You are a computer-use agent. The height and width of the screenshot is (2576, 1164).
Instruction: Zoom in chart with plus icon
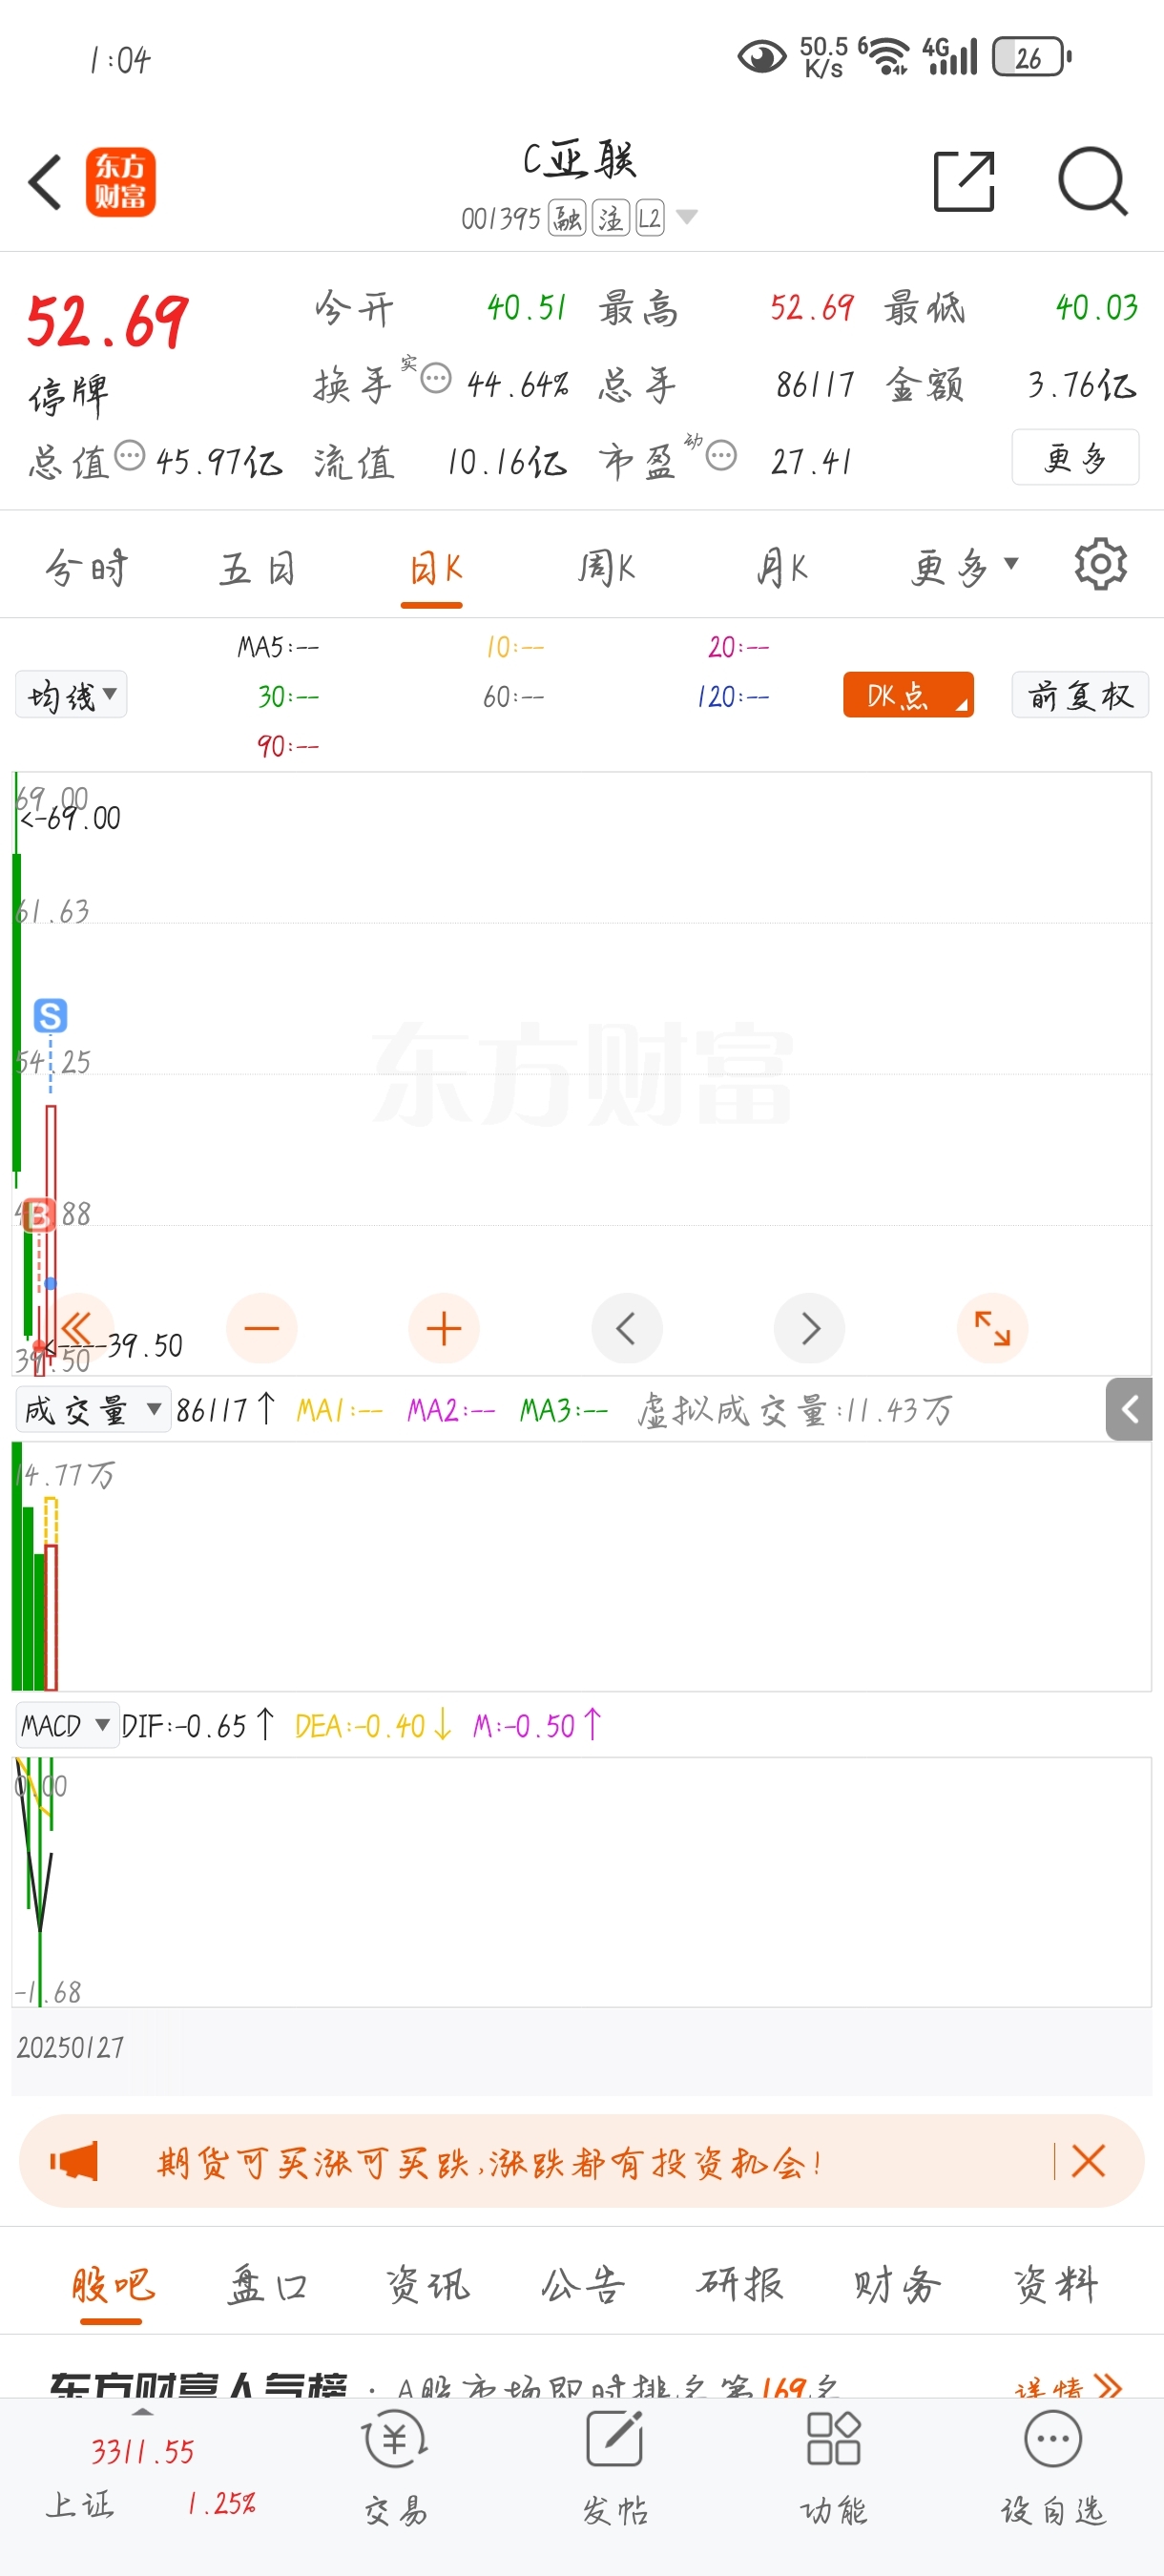pos(444,1328)
